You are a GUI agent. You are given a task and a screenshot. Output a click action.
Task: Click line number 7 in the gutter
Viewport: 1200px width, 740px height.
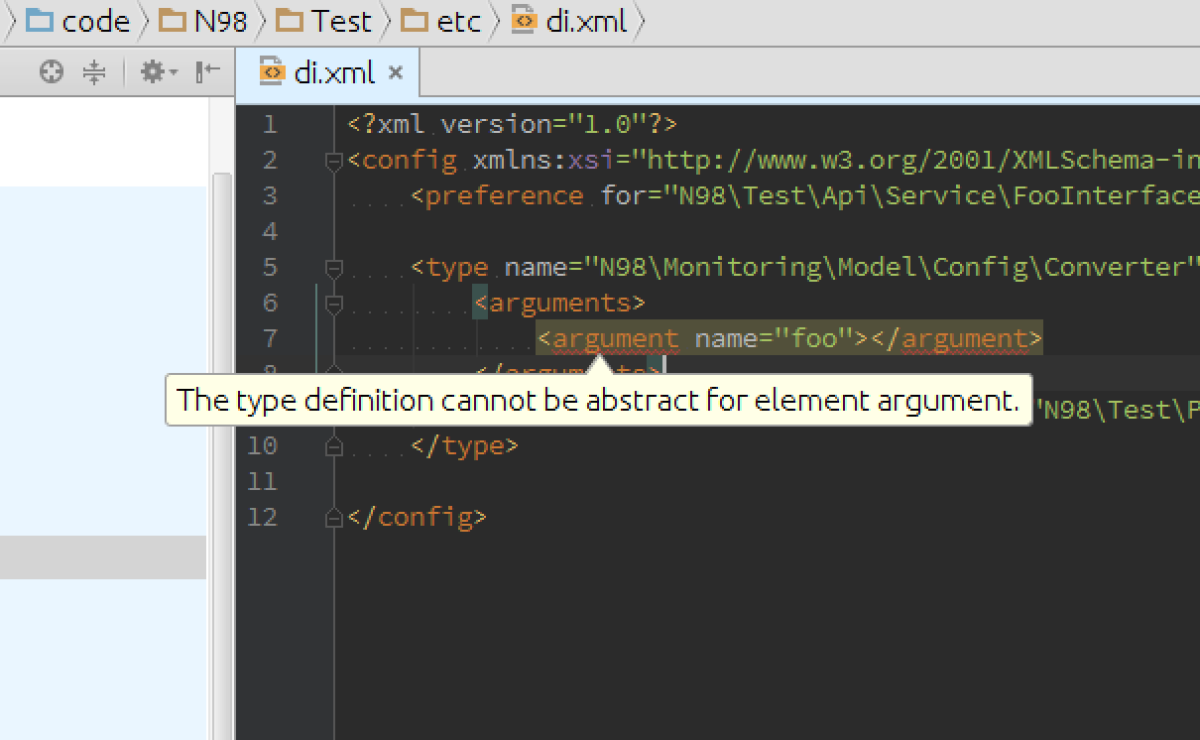click(270, 338)
